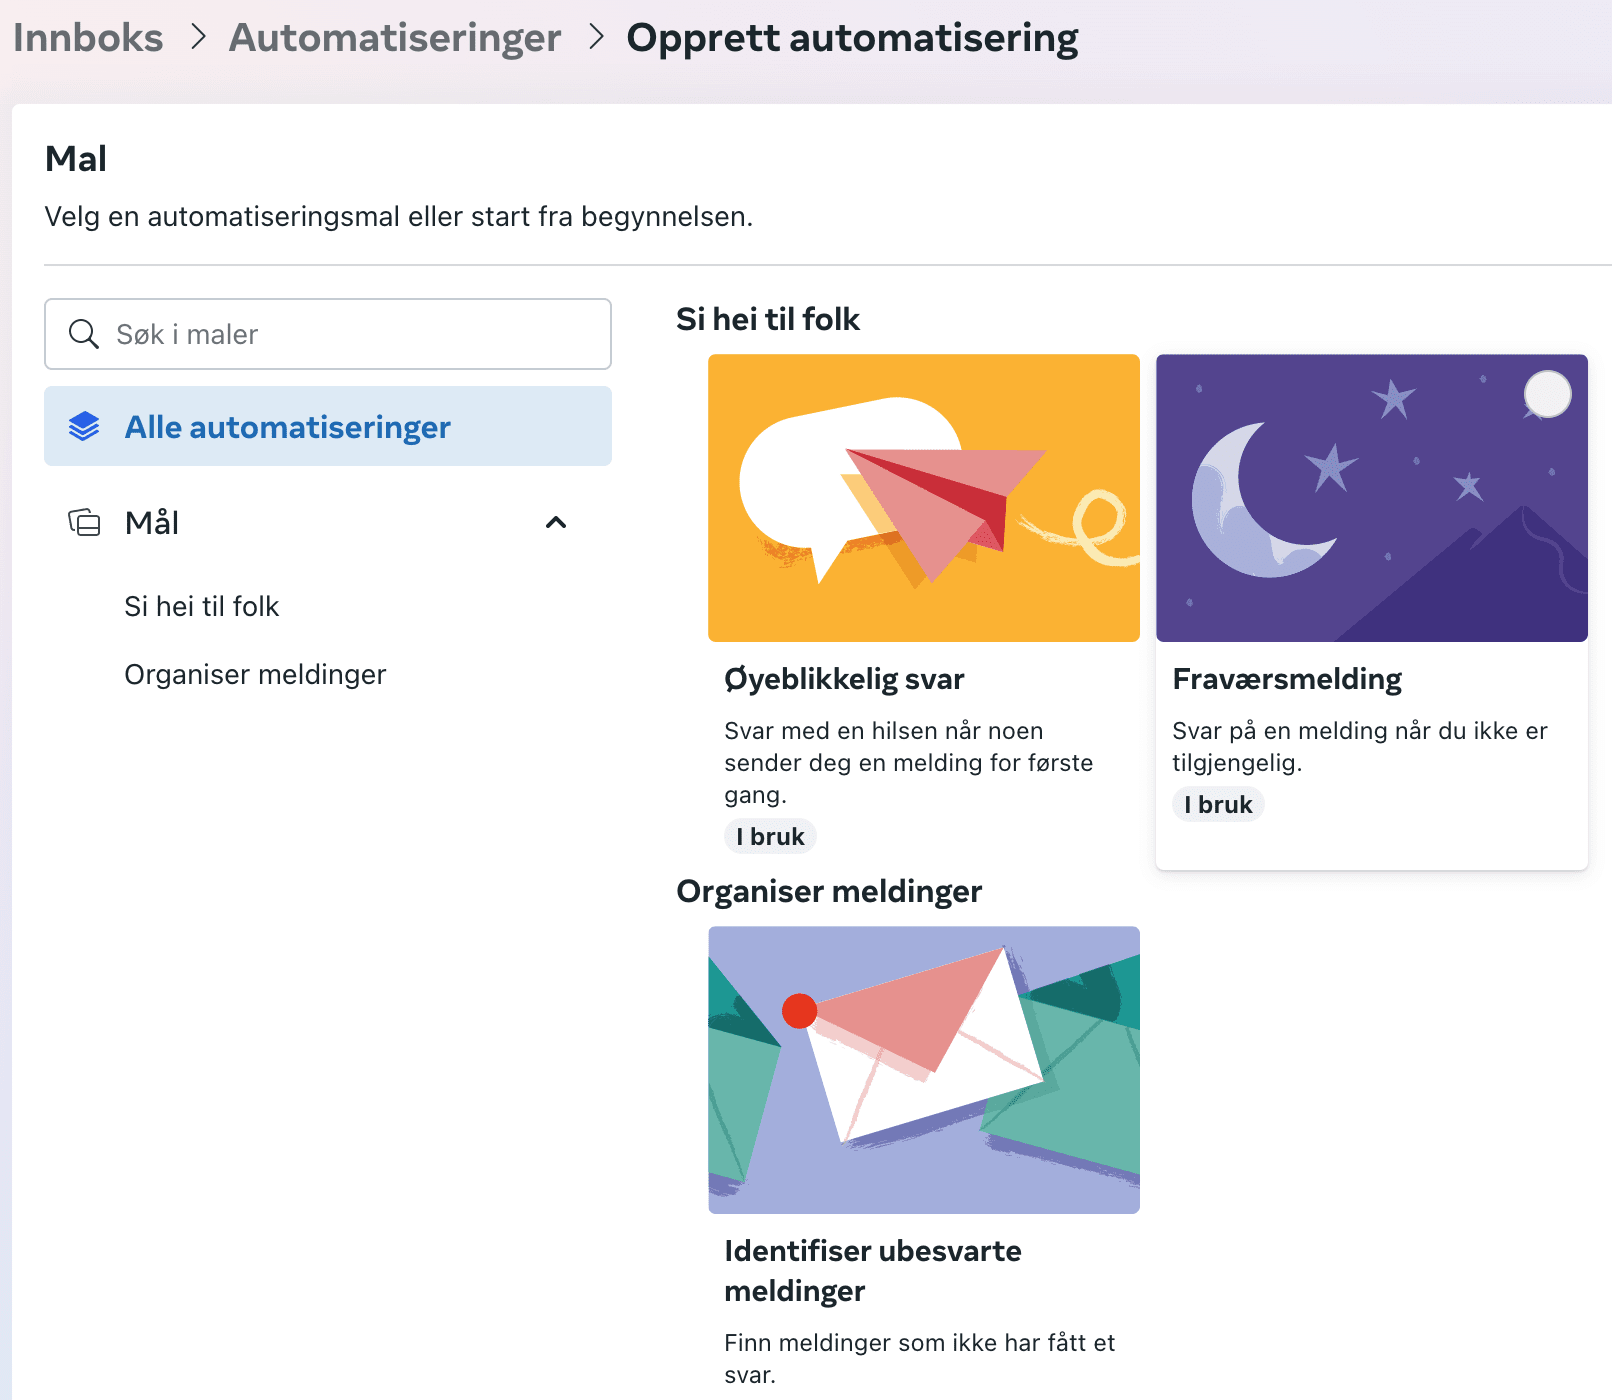Click the magnifying glass icon in the search box

[84, 334]
